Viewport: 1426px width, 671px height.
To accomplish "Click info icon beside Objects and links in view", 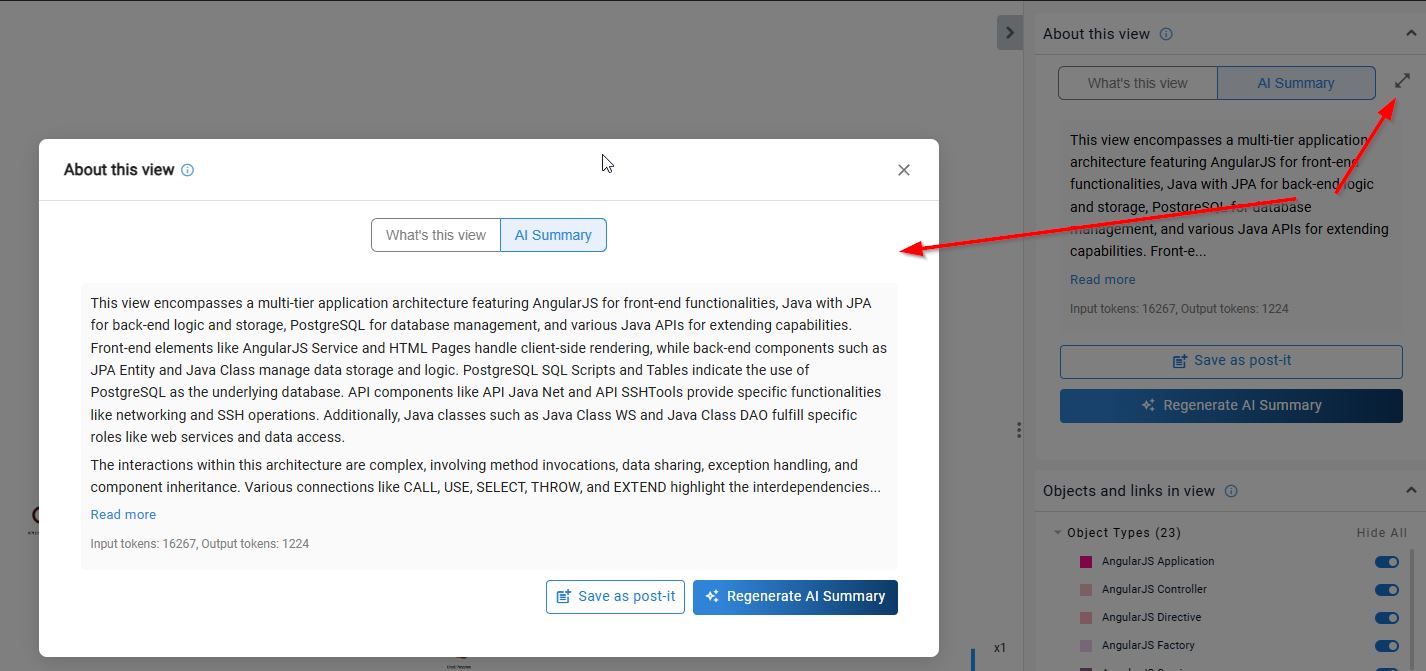I will 1231,491.
